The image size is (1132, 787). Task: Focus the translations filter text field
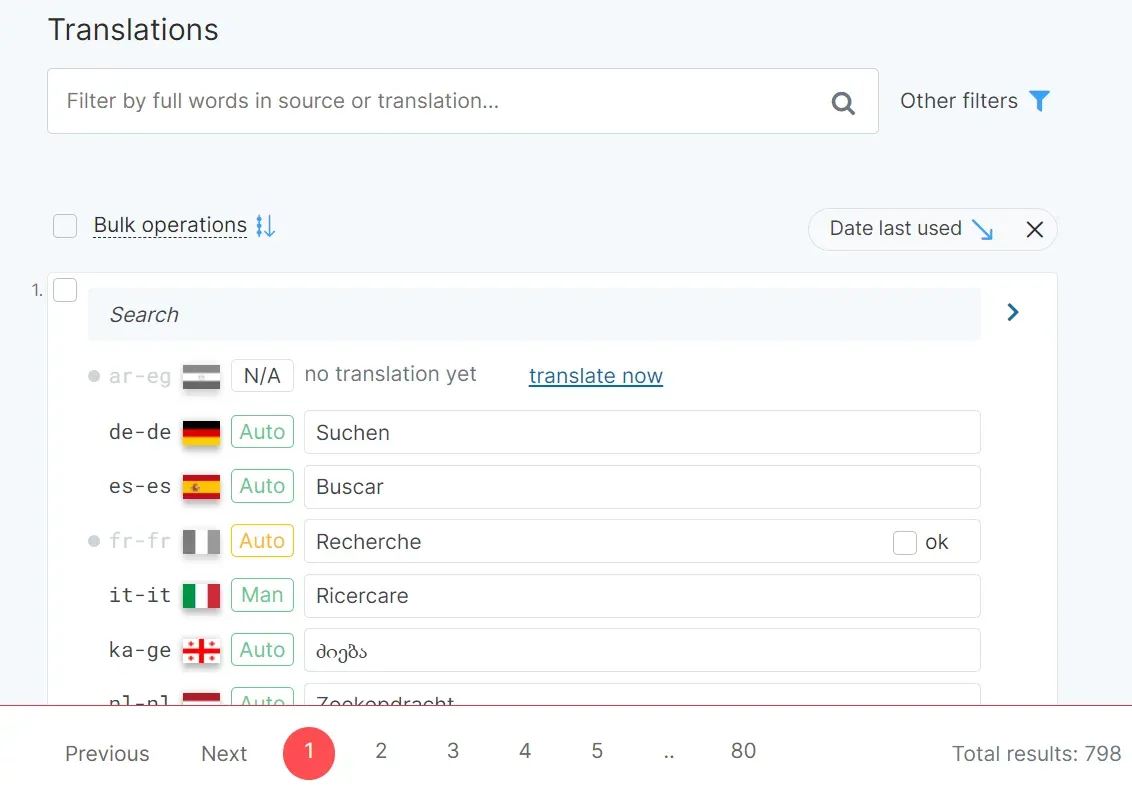coord(440,101)
